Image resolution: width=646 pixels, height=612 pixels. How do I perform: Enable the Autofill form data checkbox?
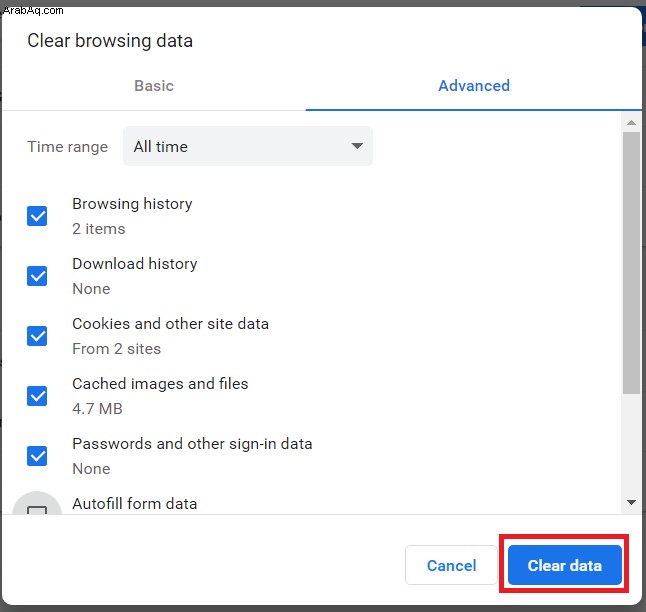[x=37, y=510]
